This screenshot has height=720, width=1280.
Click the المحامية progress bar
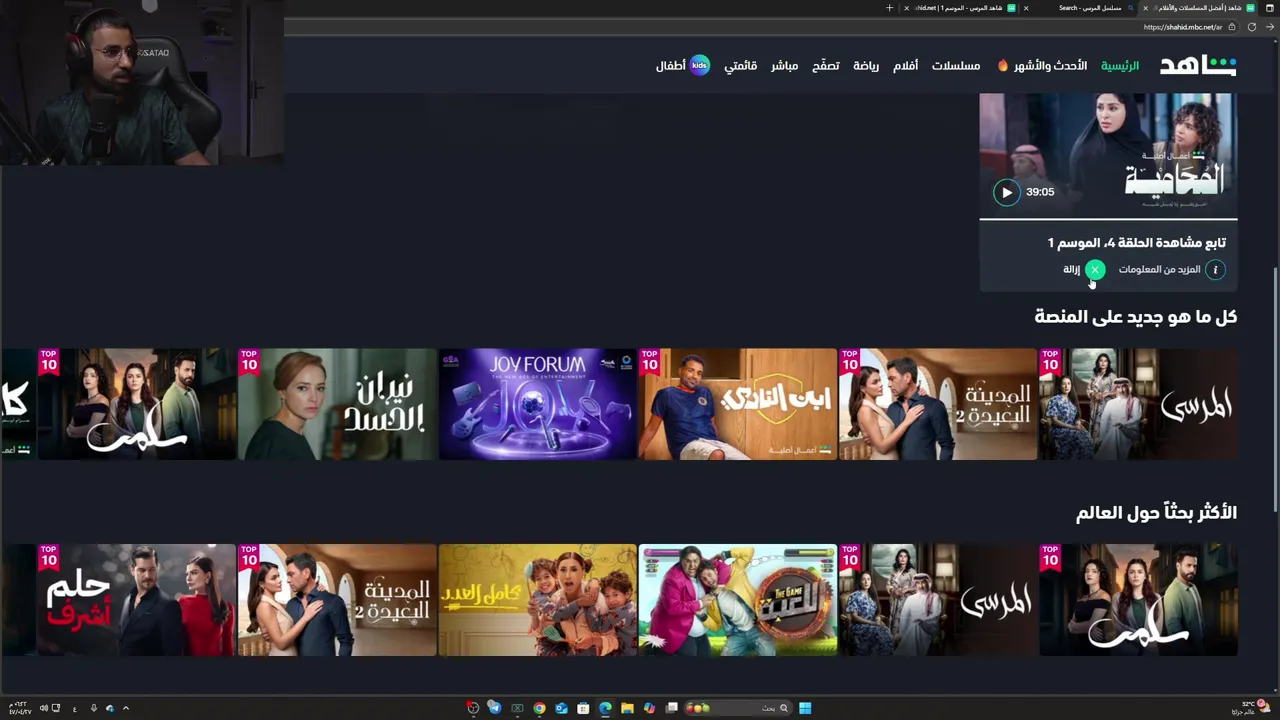coord(1108,218)
